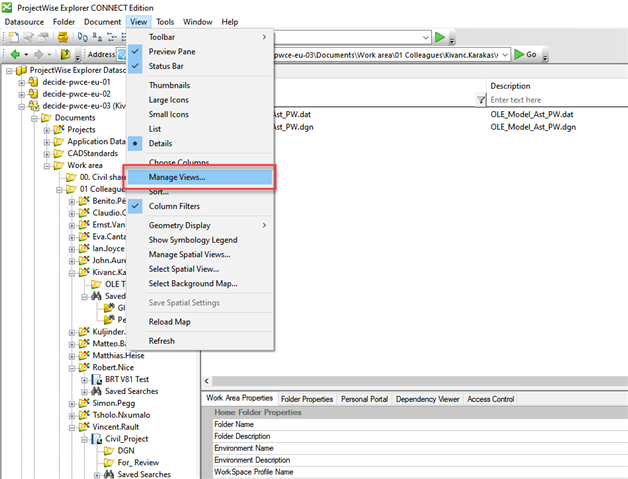This screenshot has width=628, height=479.
Task: Click the decide-pwce-eu-02 datasource icon
Action: click(x=34, y=94)
